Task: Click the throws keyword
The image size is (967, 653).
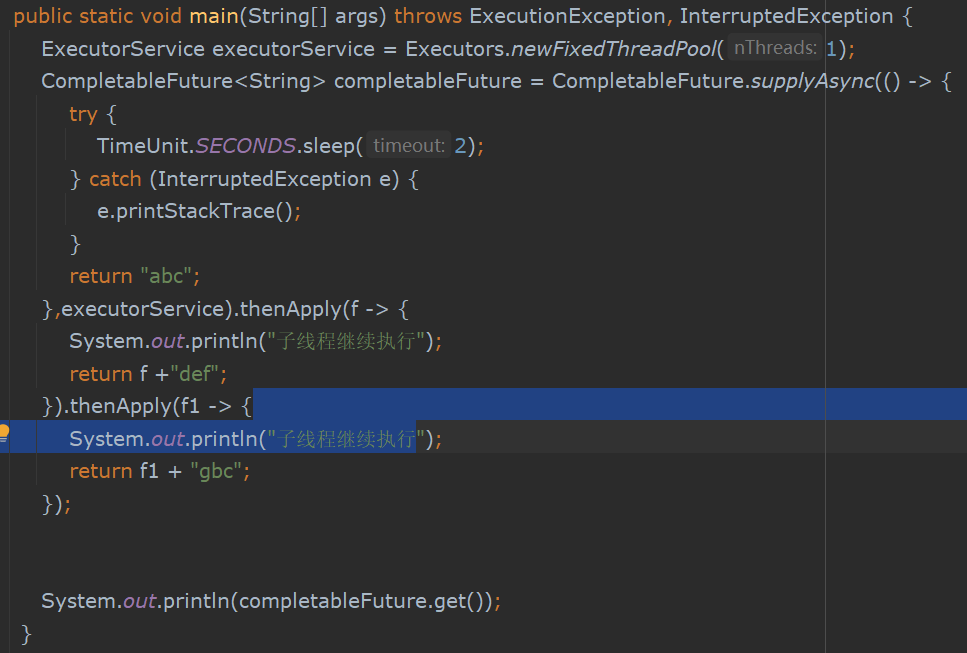Action: [x=428, y=16]
